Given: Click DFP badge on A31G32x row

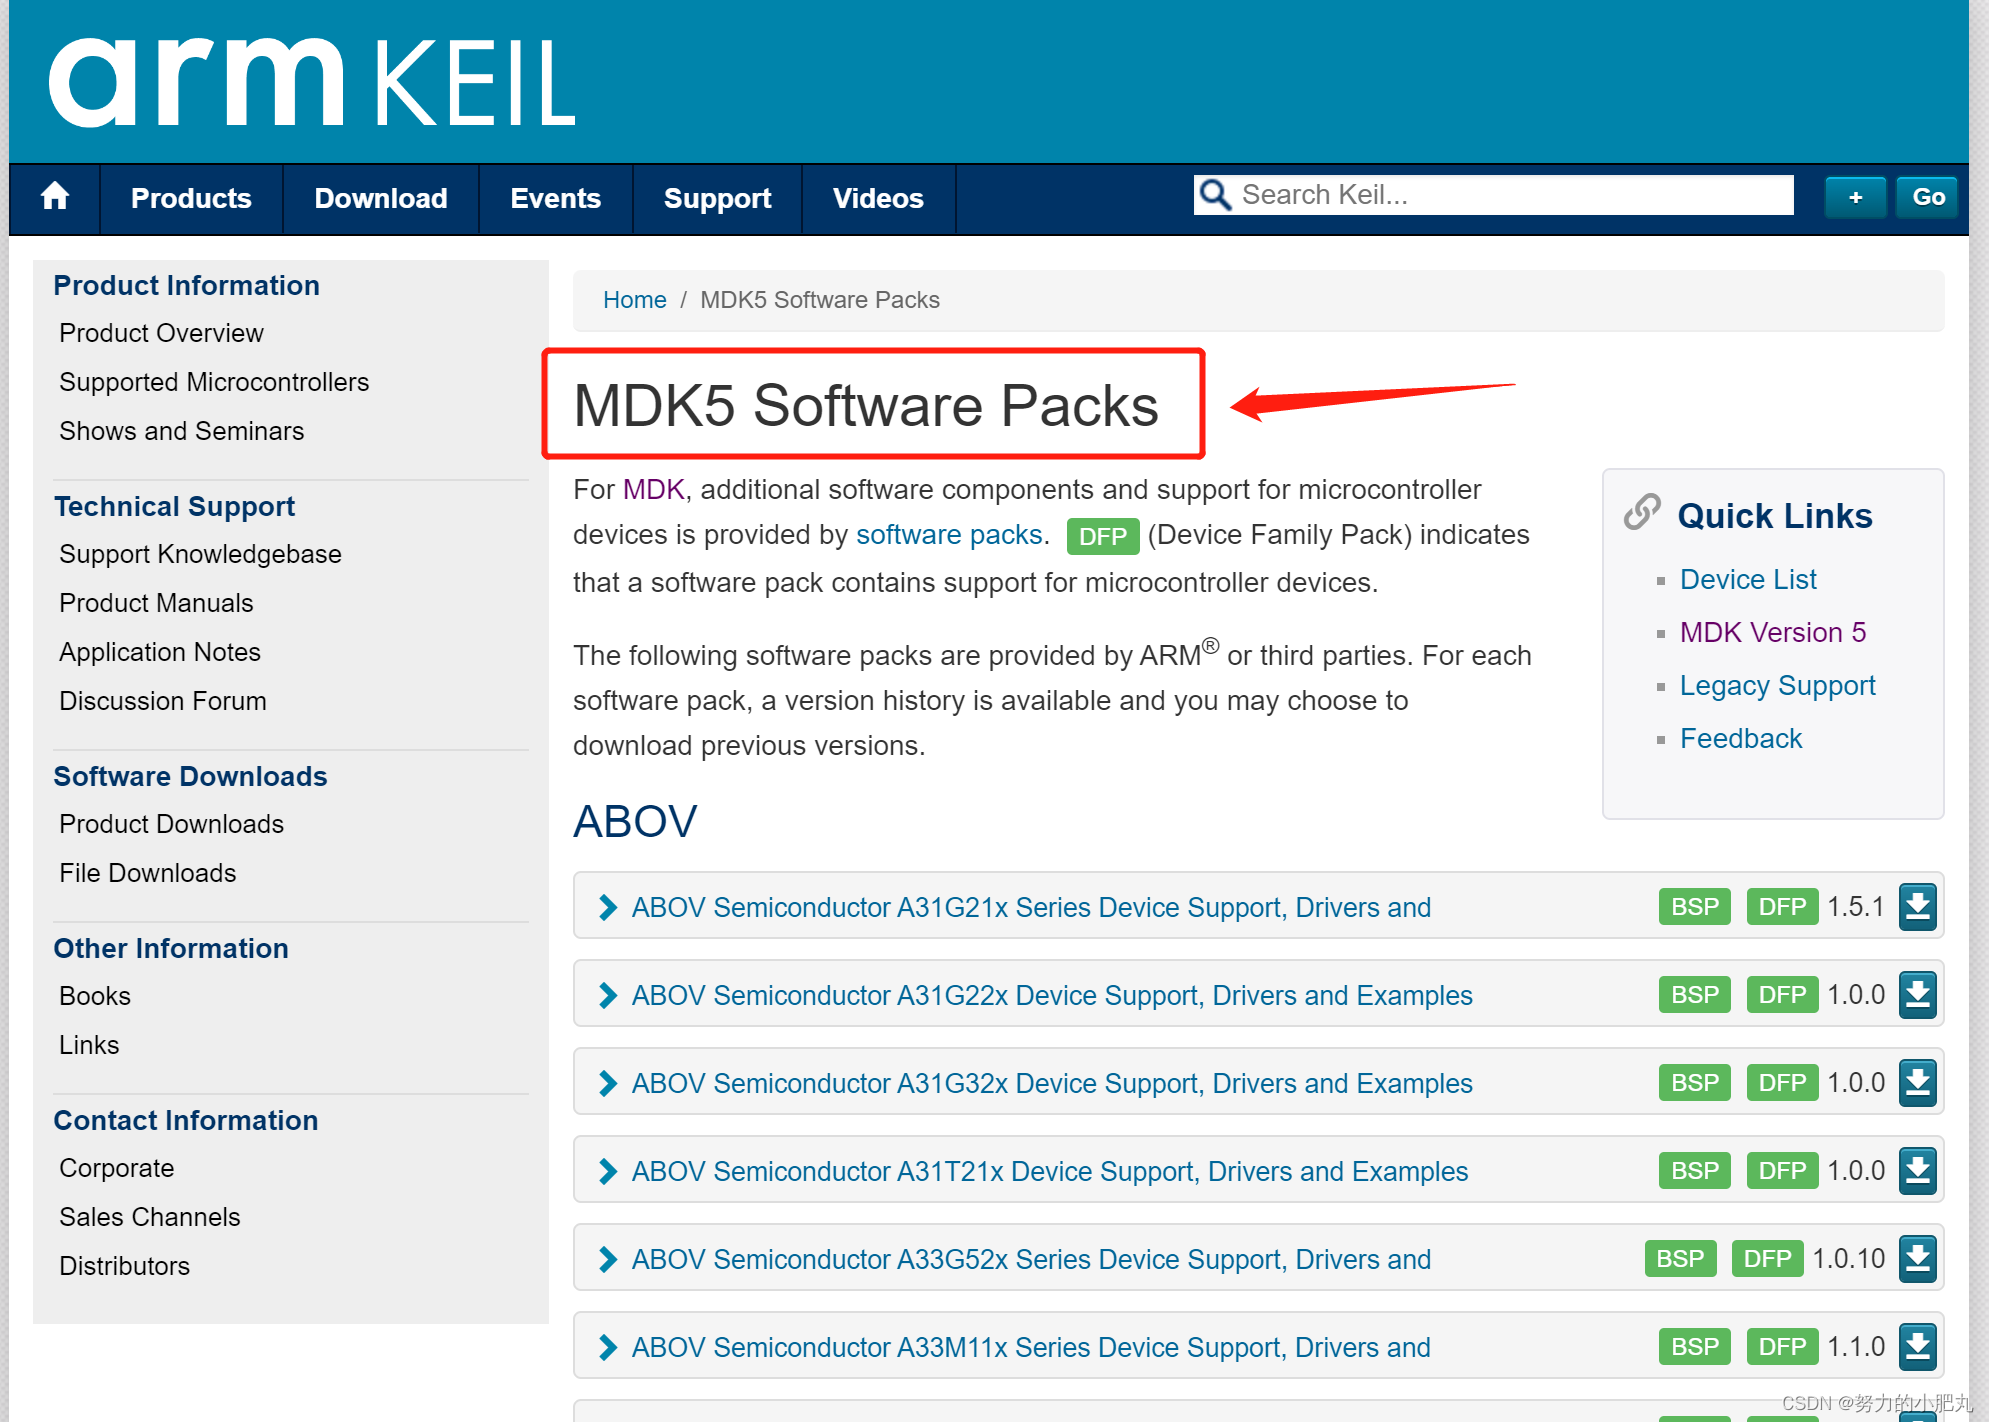Looking at the screenshot, I should coord(1782,1083).
